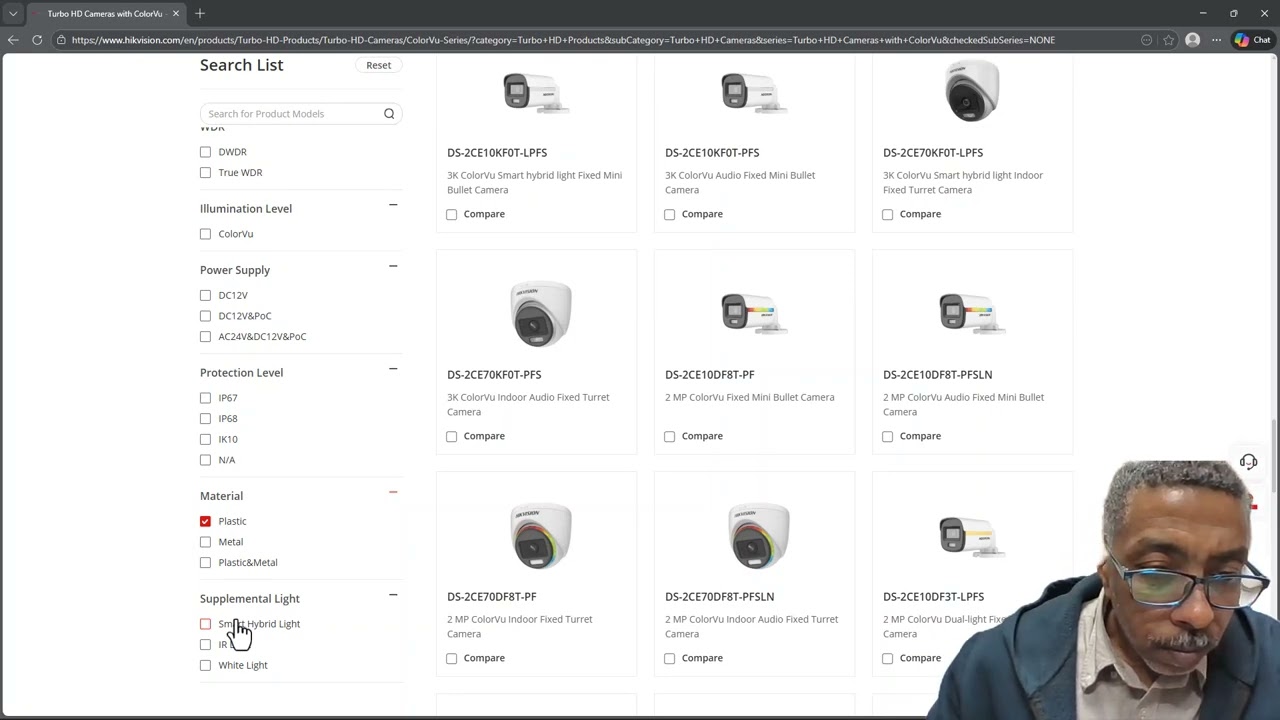Check the Smart Hybrid Light filter
The height and width of the screenshot is (720, 1280).
[x=205, y=624]
